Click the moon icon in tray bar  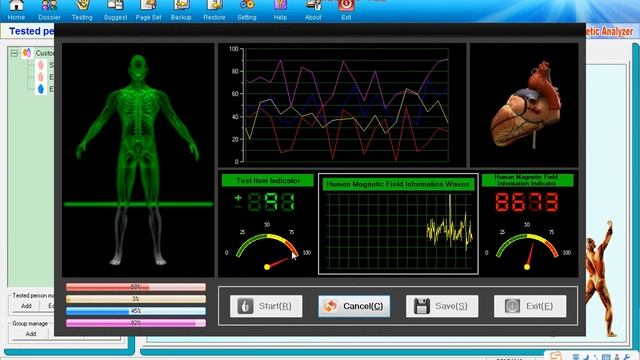pyautogui.click(x=586, y=358)
